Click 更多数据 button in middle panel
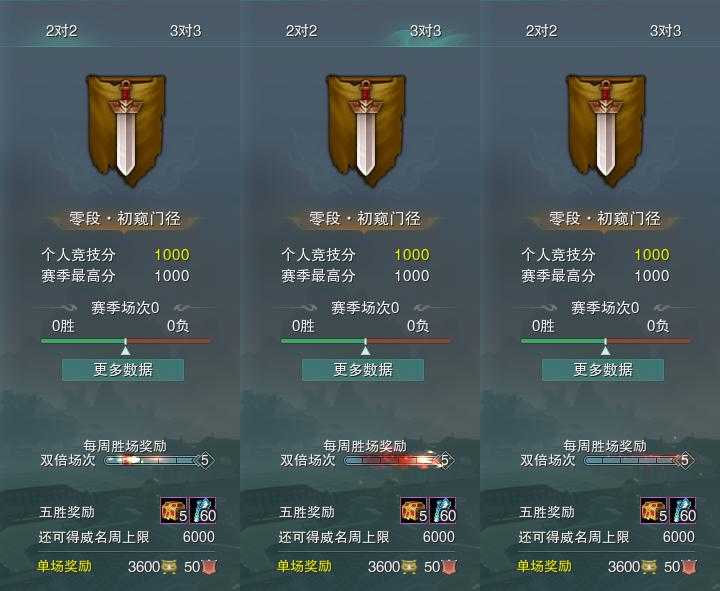This screenshot has height=591, width=720. coord(363,370)
